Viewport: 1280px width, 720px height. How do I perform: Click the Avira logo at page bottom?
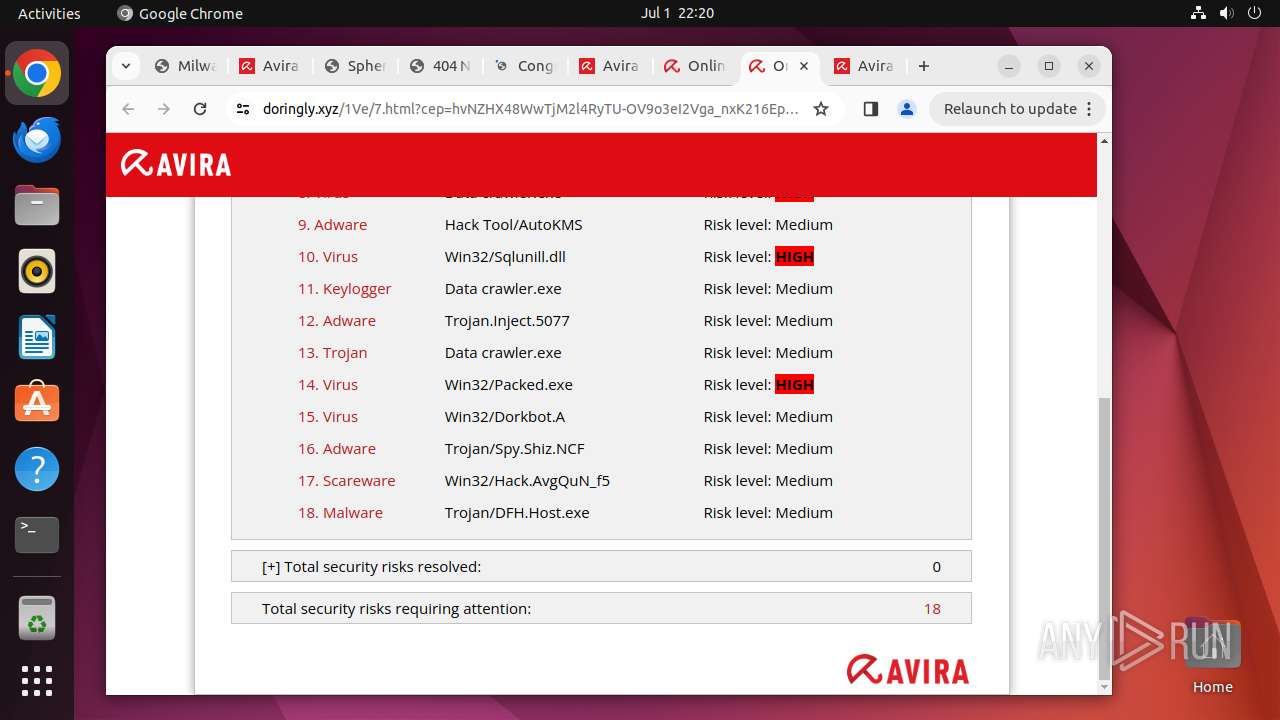[908, 670]
